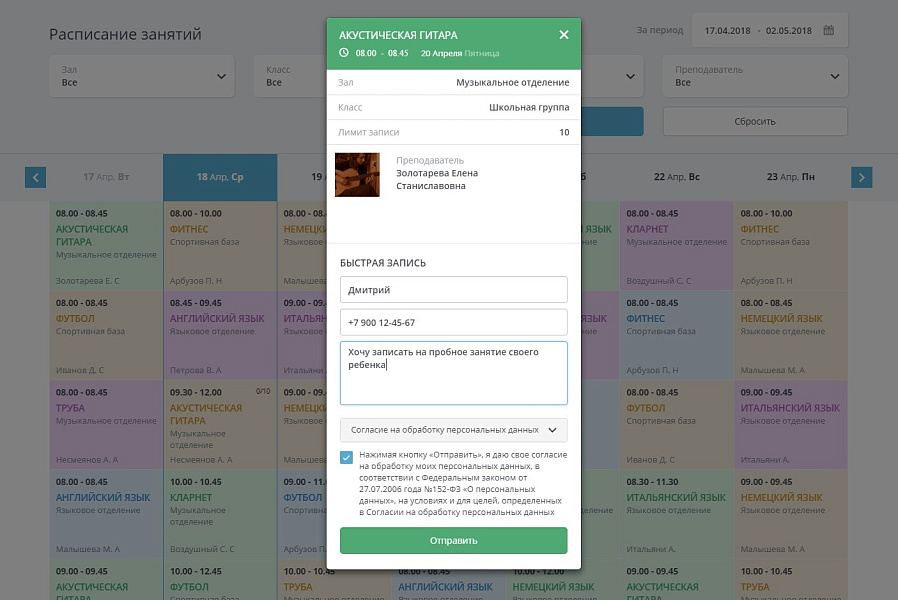
Task: Select the 18 Апр. Ср day tab
Action: point(220,177)
